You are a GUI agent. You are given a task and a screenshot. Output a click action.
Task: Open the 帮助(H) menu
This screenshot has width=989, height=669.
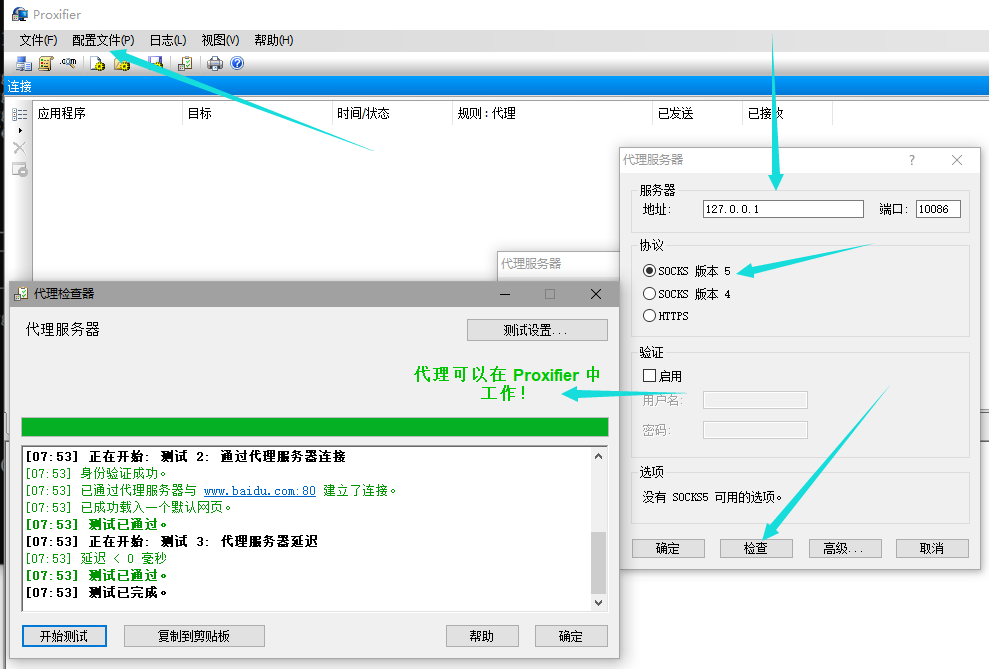coord(274,40)
